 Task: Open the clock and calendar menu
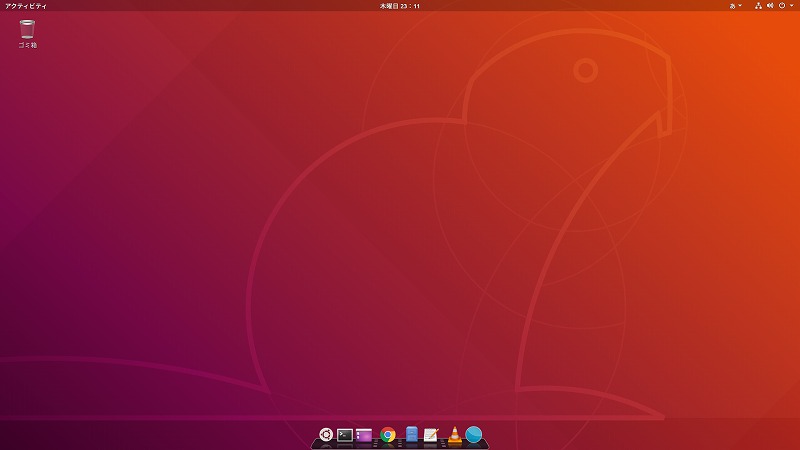click(399, 6)
